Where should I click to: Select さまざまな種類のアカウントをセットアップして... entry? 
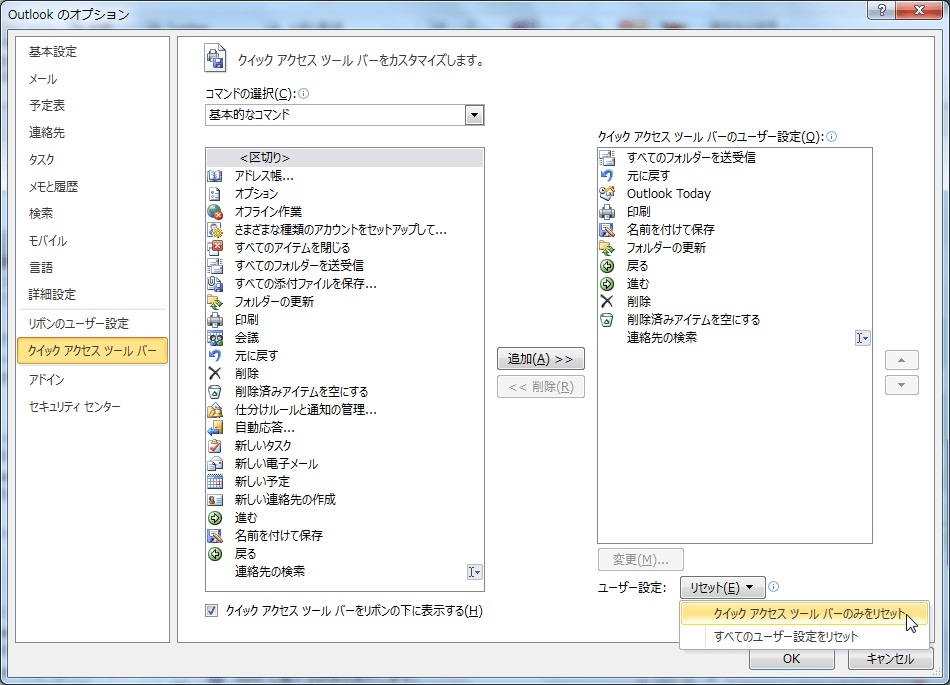pyautogui.click(x=345, y=230)
